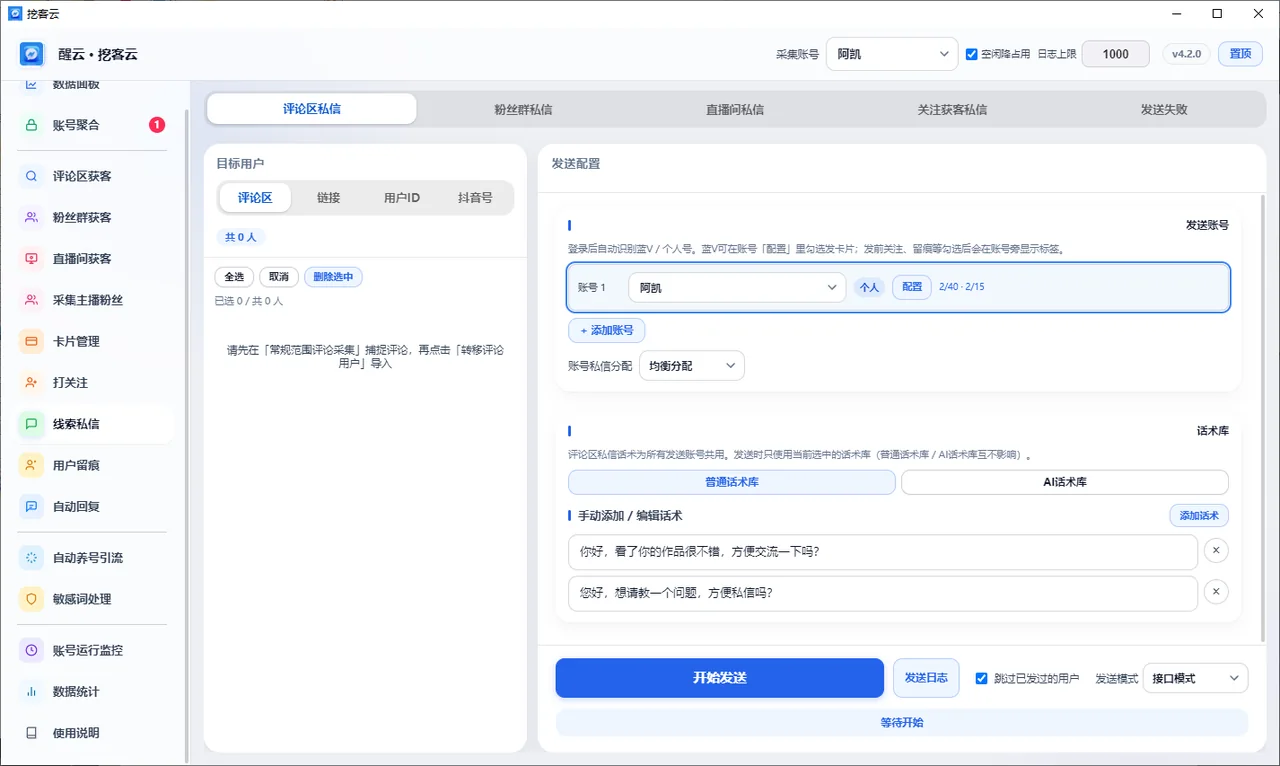Select the AI话术库 option
Image resolution: width=1280 pixels, height=766 pixels.
(x=1065, y=482)
